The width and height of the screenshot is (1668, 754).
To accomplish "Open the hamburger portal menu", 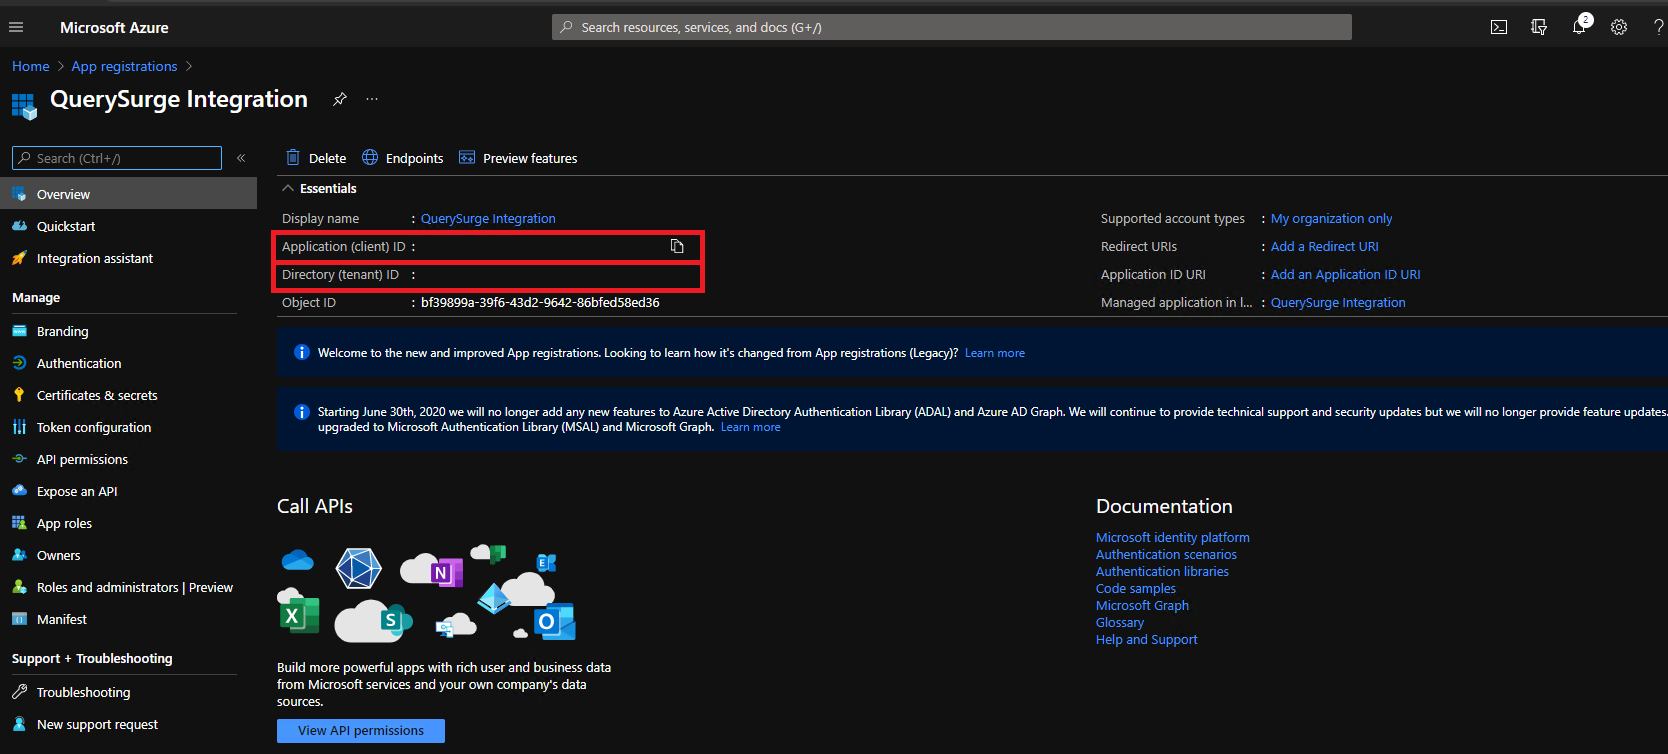I will point(16,27).
